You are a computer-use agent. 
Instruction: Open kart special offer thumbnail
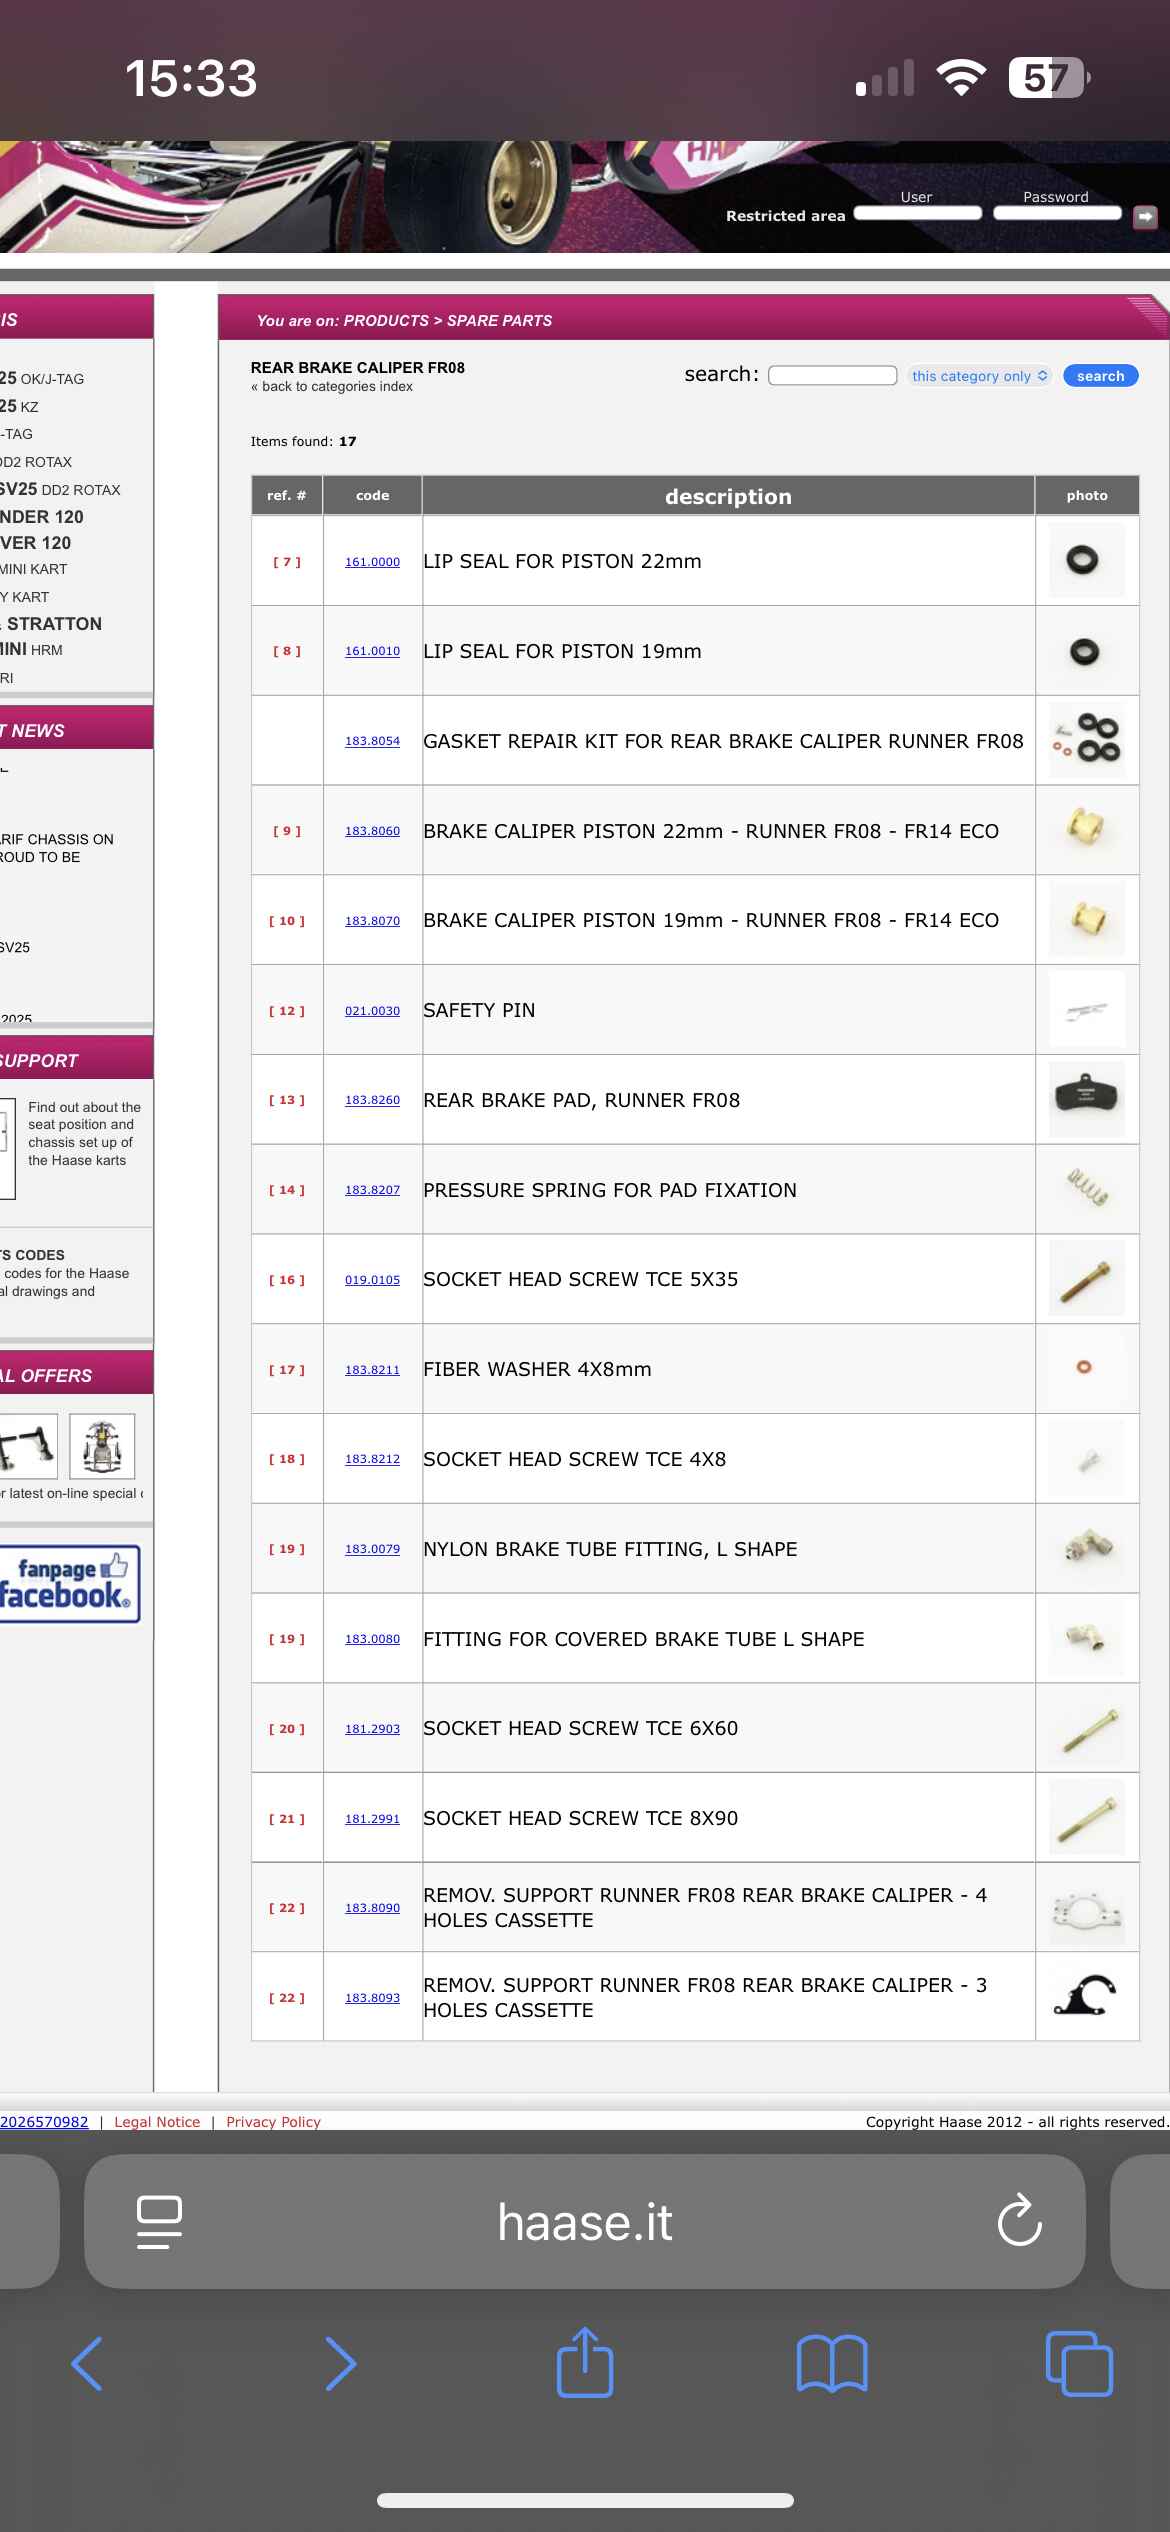pos(102,1446)
